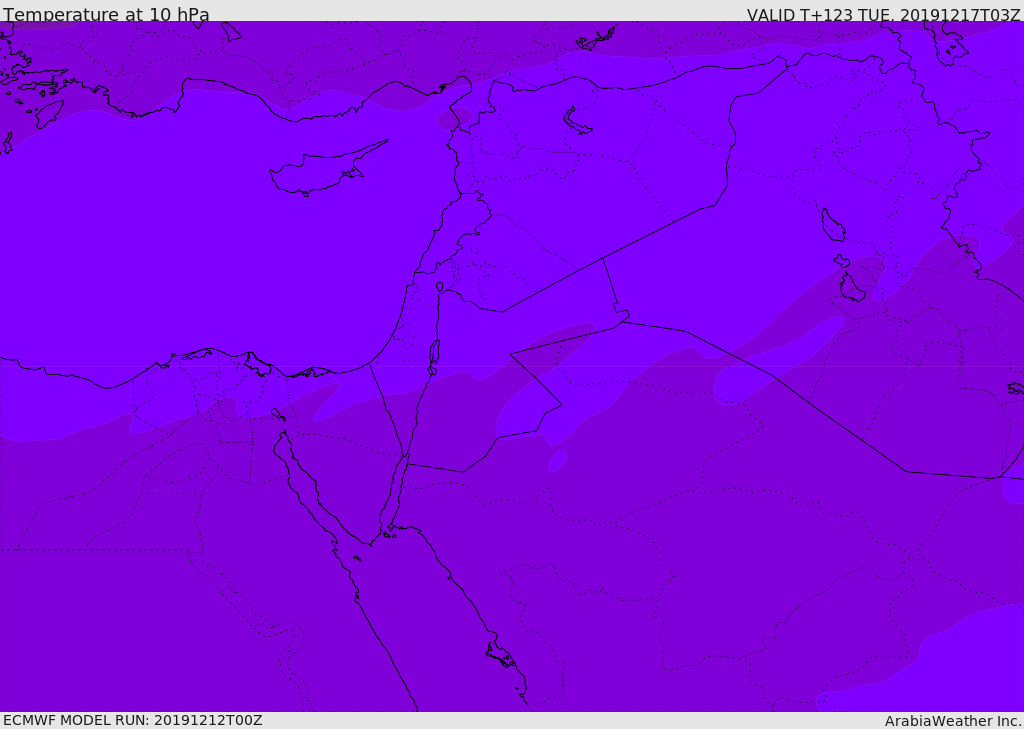Click the 'ArabiaWeather Inc' credit text
Screen dimensions: 1024x729
(x=952, y=721)
